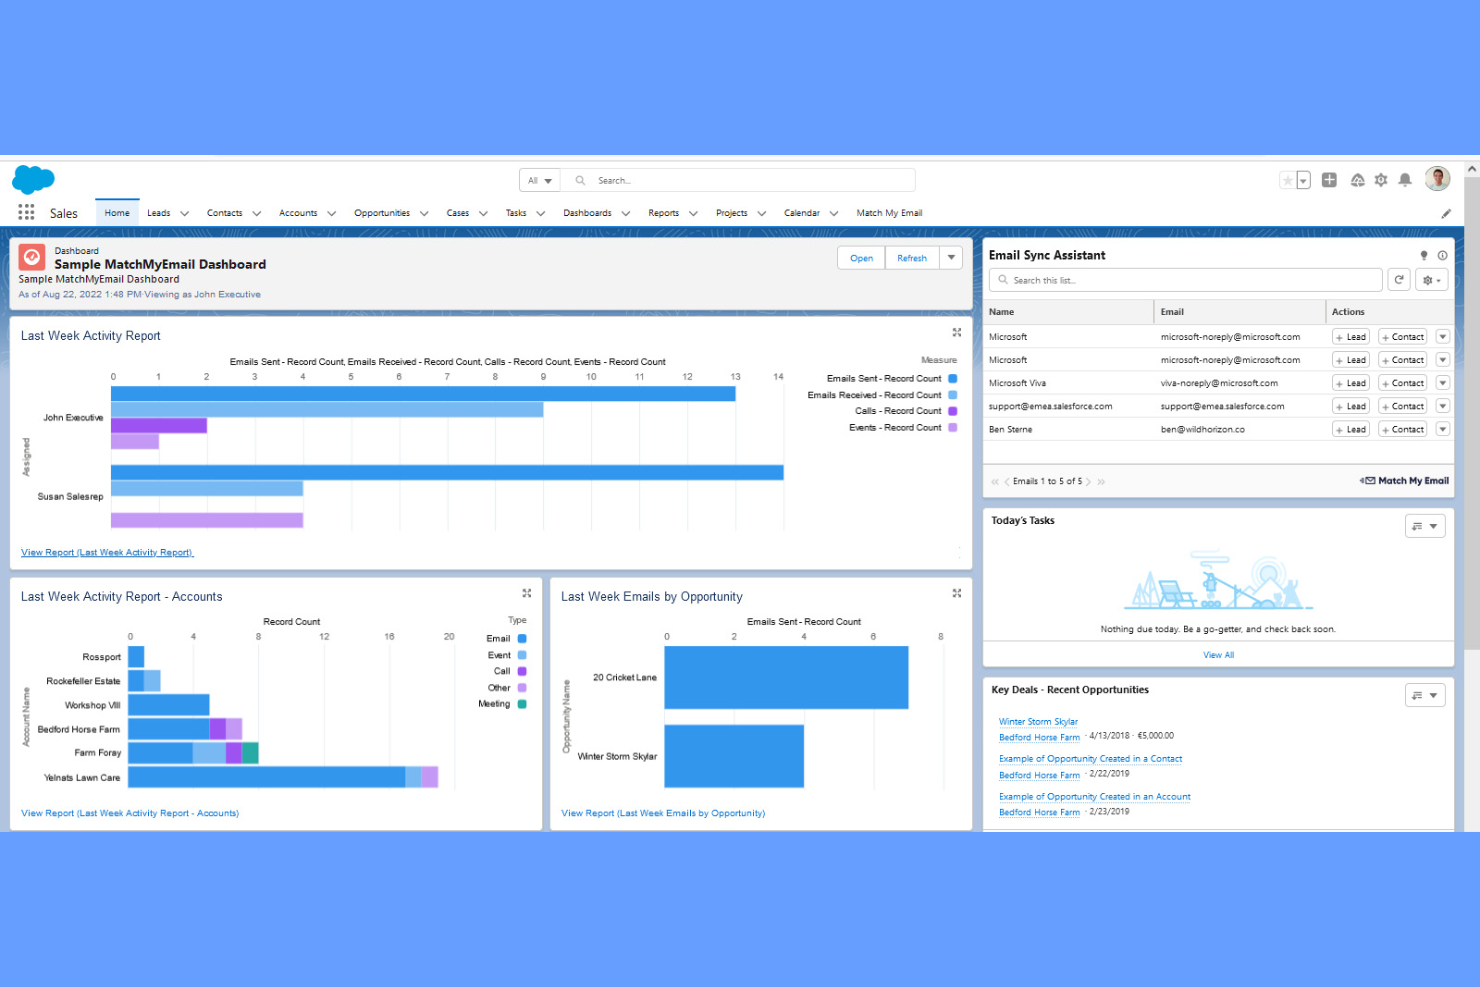1480x987 pixels.
Task: Expand the Leads tab chevron
Action: [184, 213]
